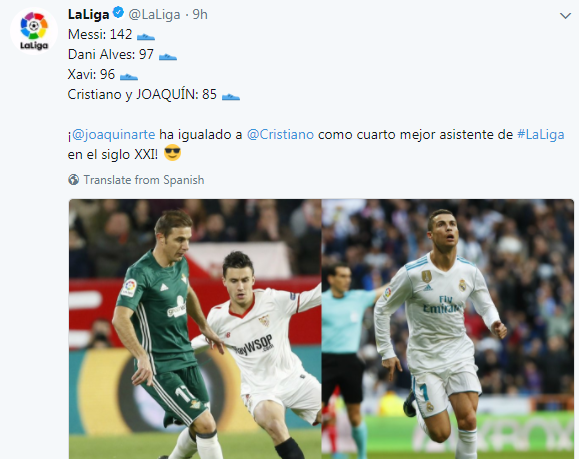Viewport: 579px width, 459px height.
Task: Open the Joaquín match photo
Action: coord(195,329)
